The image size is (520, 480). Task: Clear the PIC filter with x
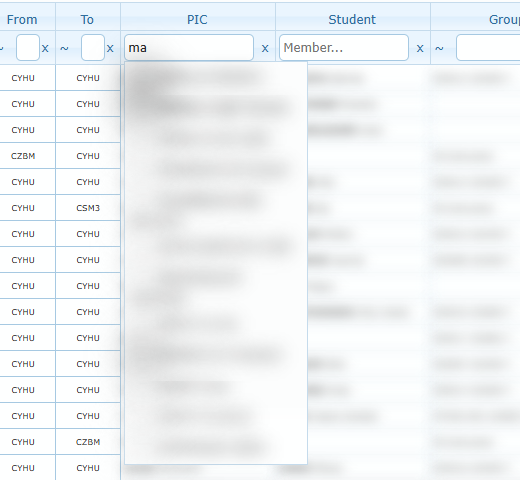coord(265,48)
